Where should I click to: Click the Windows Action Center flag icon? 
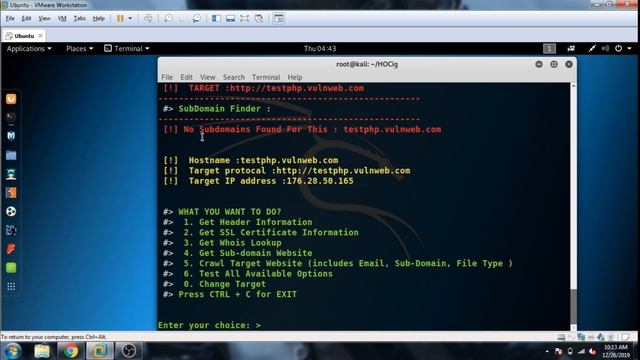point(558,351)
